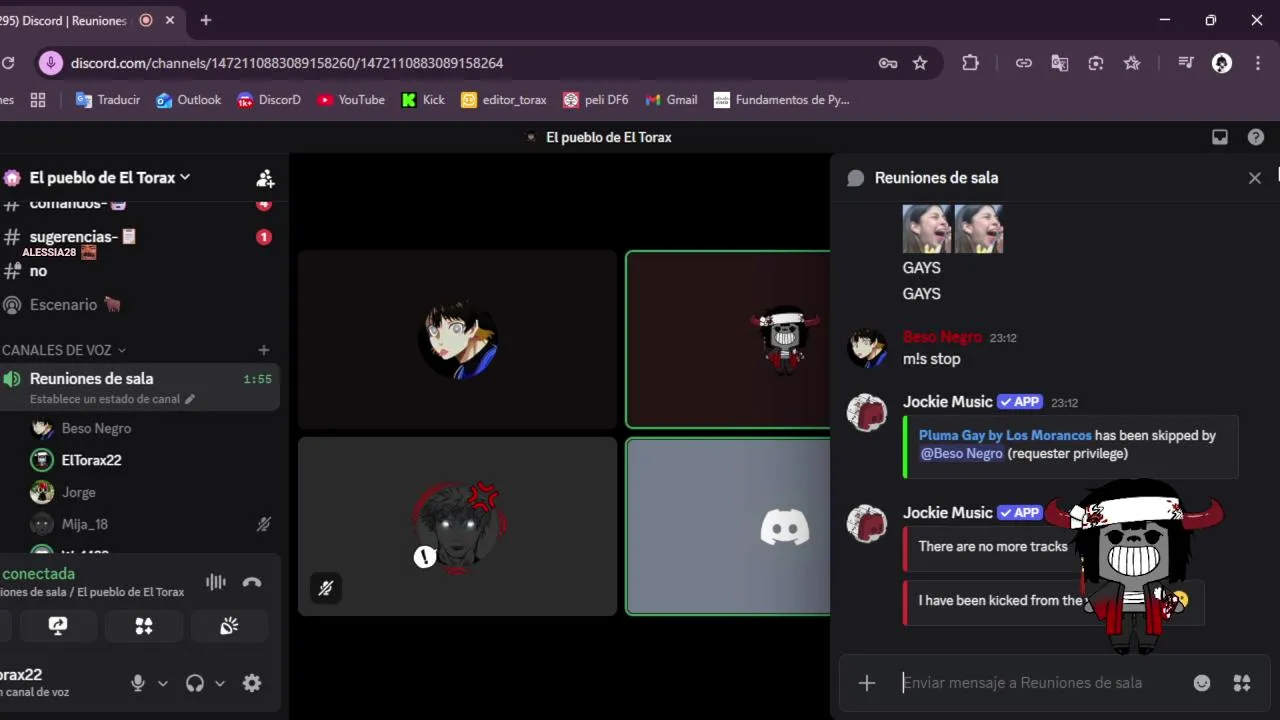1280x720 pixels.
Task: Click first crying emoji image in chat
Action: coord(927,229)
